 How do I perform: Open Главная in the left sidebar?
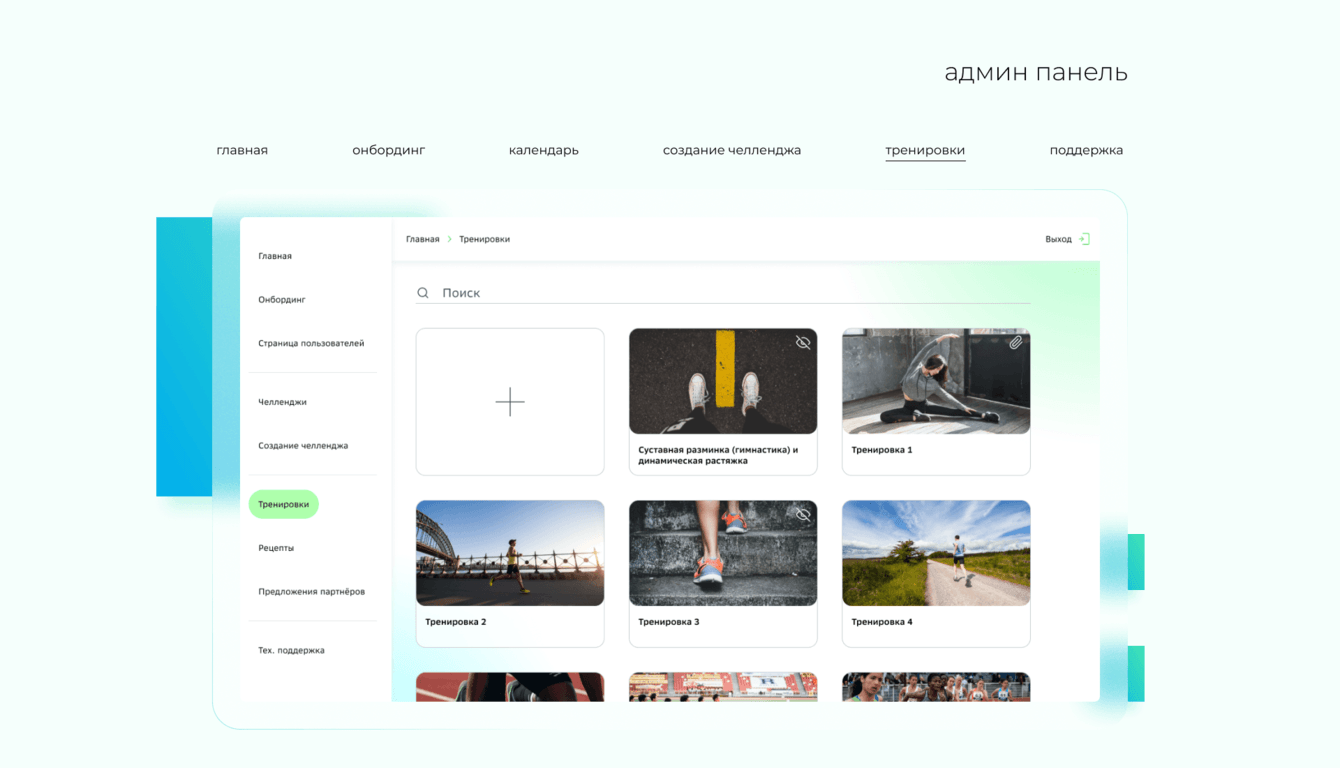point(275,256)
